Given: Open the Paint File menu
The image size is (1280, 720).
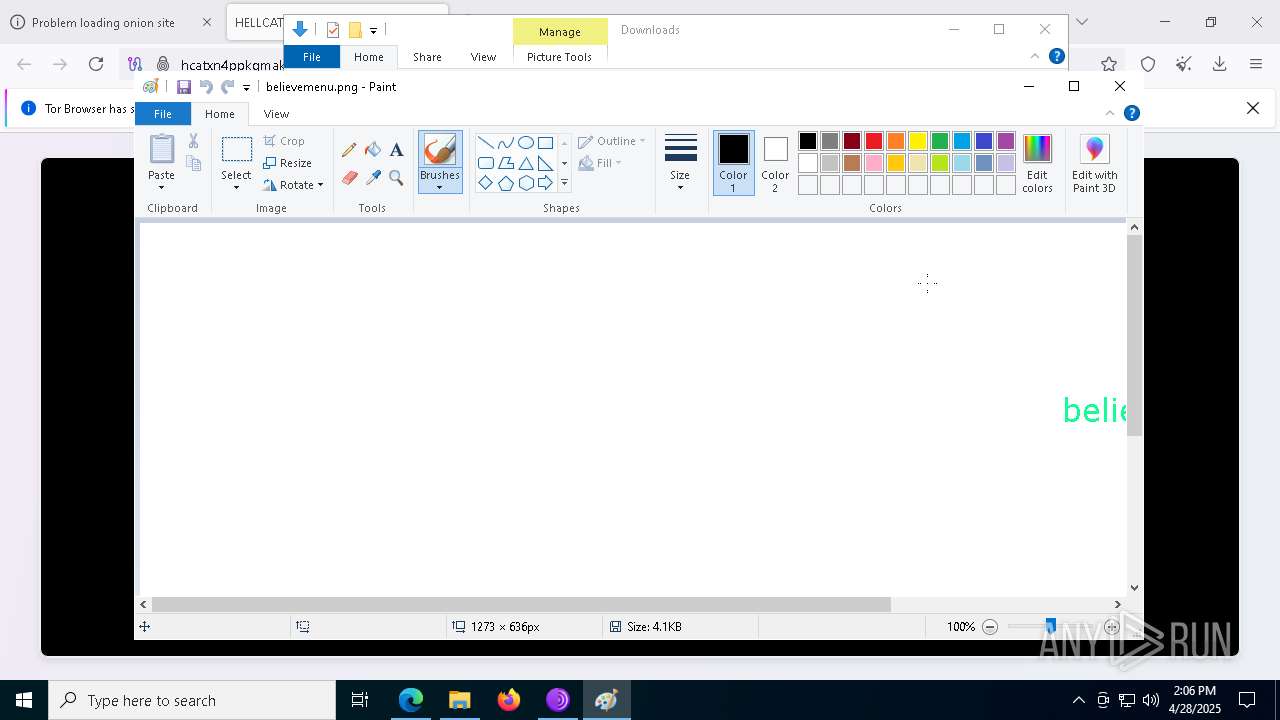Looking at the screenshot, I should coord(162,114).
